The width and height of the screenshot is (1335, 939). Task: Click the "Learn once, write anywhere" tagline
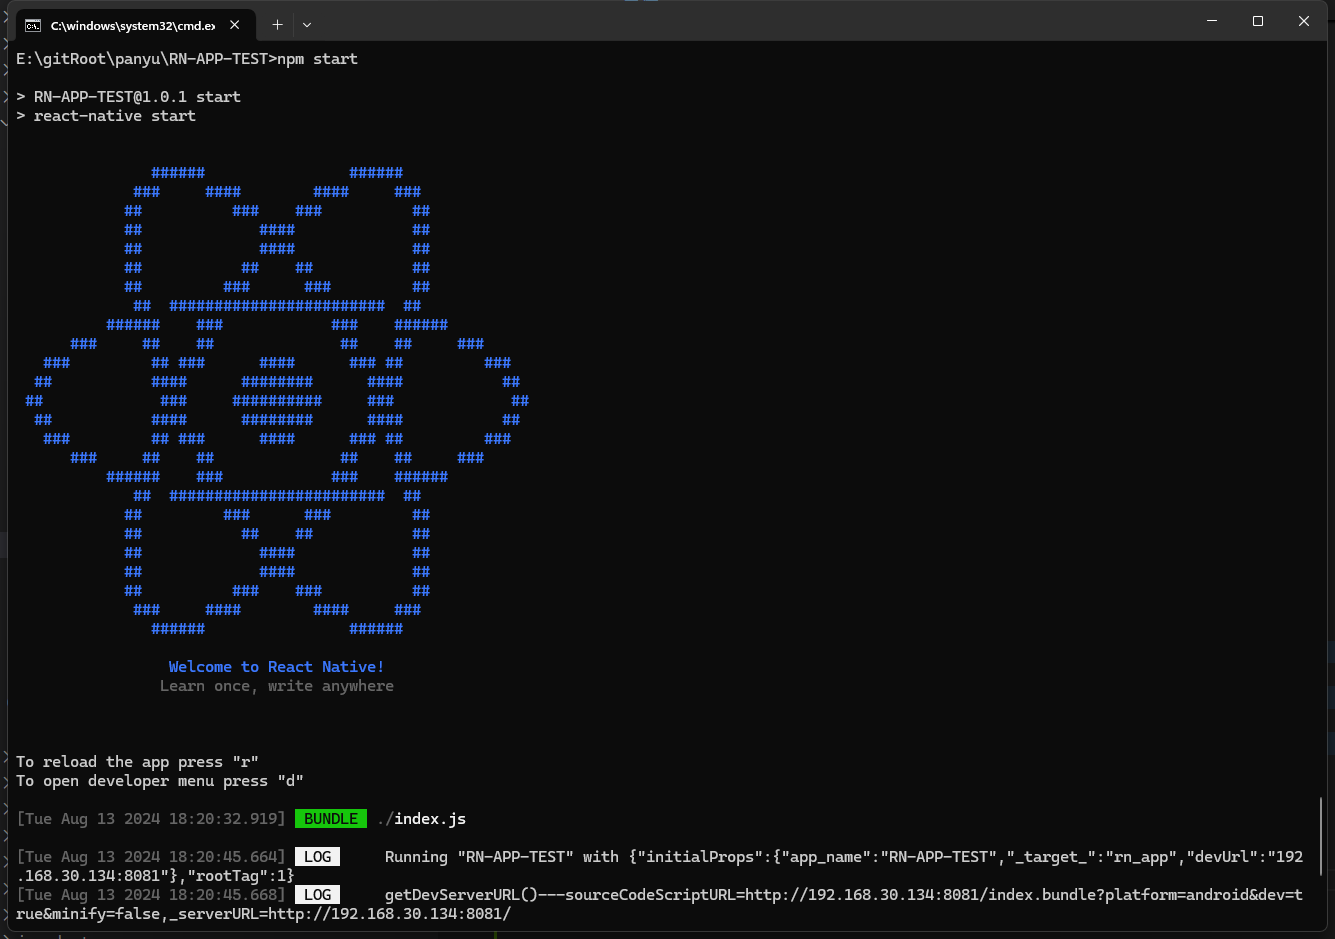pos(276,686)
